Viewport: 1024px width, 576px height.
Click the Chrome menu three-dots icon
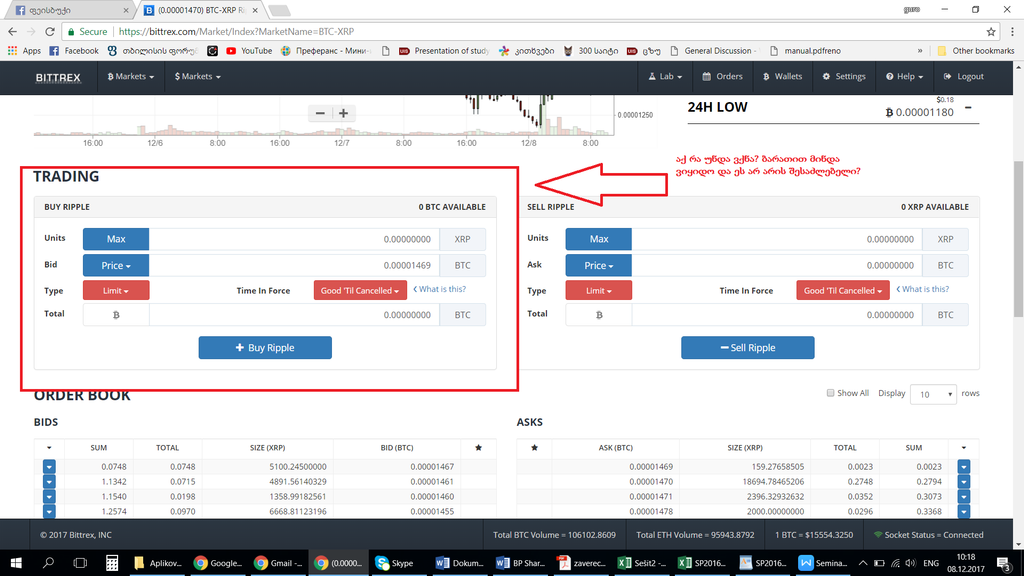(1012, 31)
